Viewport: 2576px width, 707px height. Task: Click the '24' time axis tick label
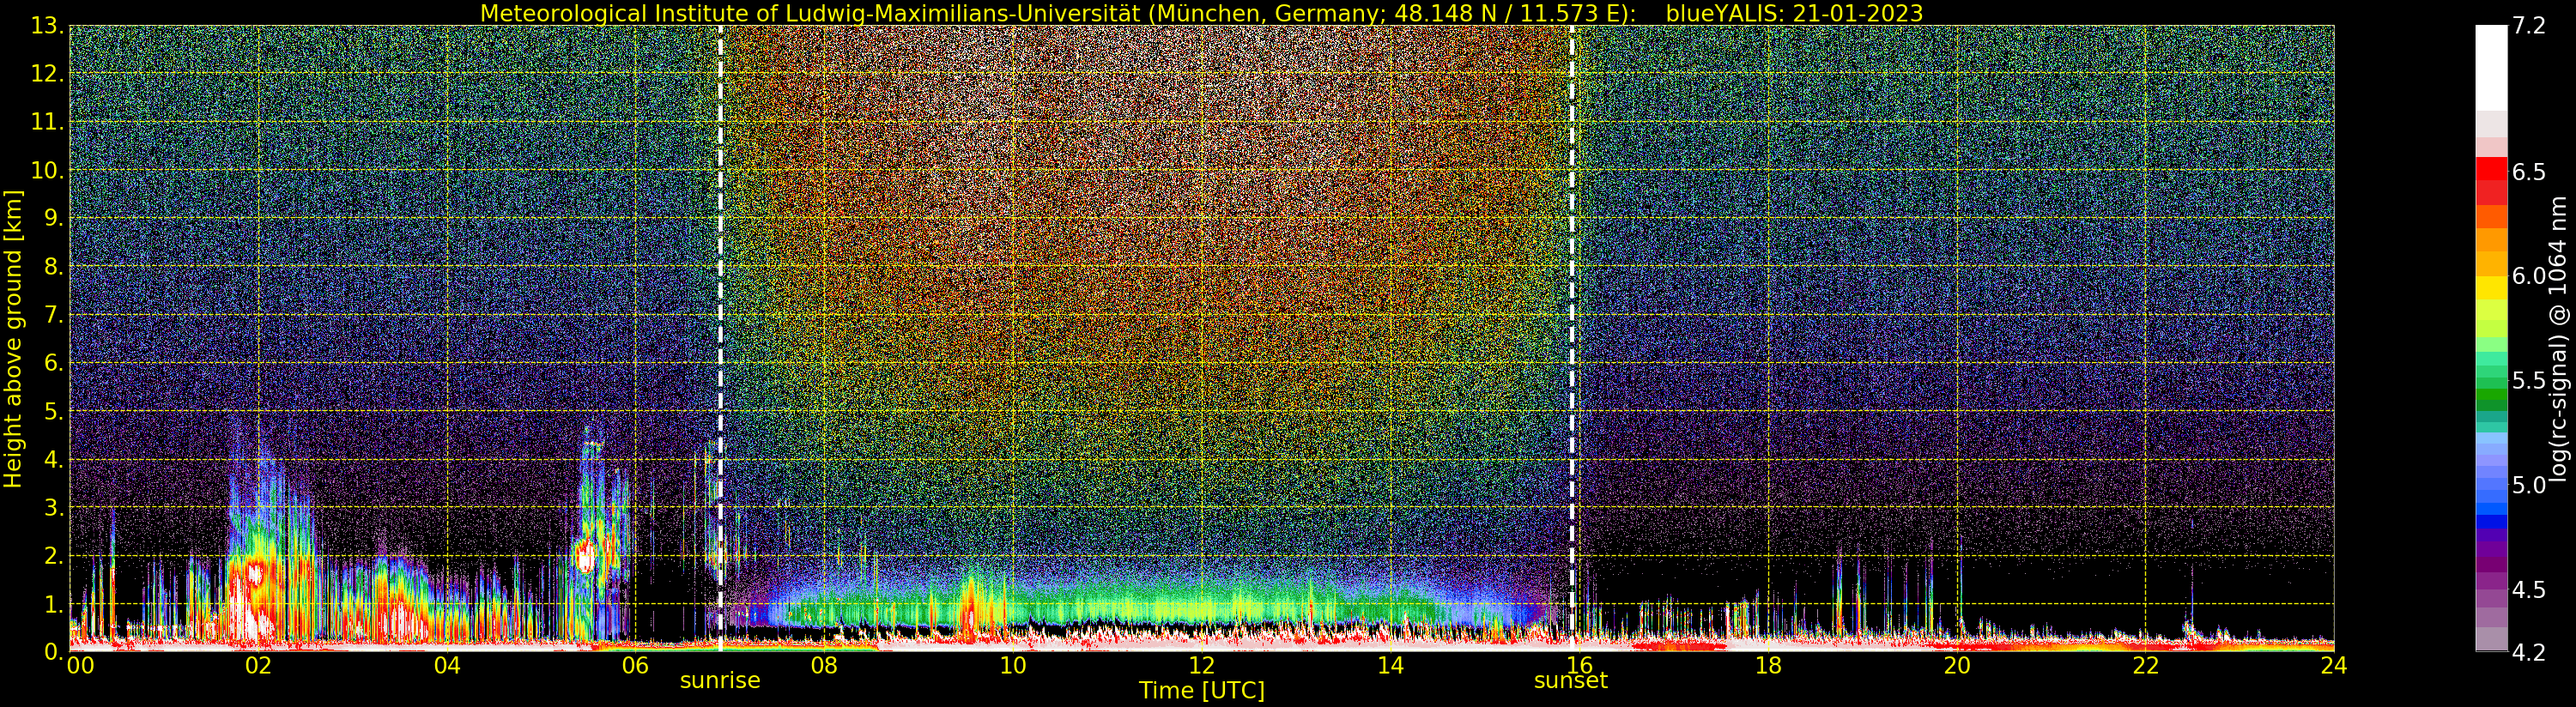tap(2334, 664)
